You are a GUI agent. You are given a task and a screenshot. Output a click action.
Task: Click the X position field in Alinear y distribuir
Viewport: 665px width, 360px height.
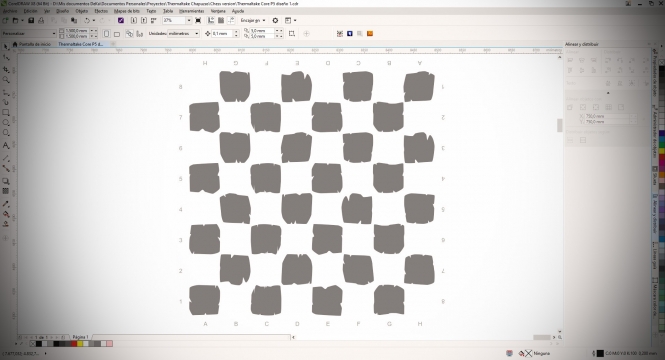point(611,116)
